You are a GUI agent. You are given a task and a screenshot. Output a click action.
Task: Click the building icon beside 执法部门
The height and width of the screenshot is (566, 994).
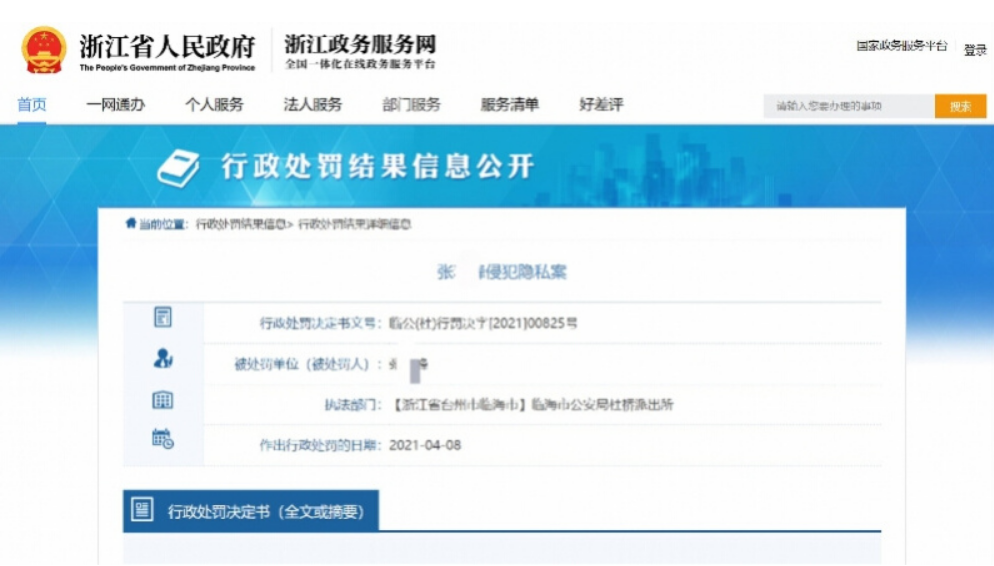coord(162,400)
